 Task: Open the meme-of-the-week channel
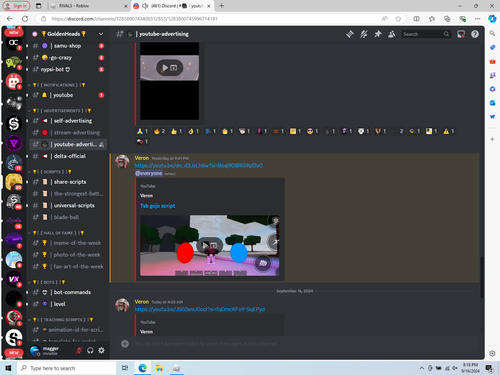(68, 243)
